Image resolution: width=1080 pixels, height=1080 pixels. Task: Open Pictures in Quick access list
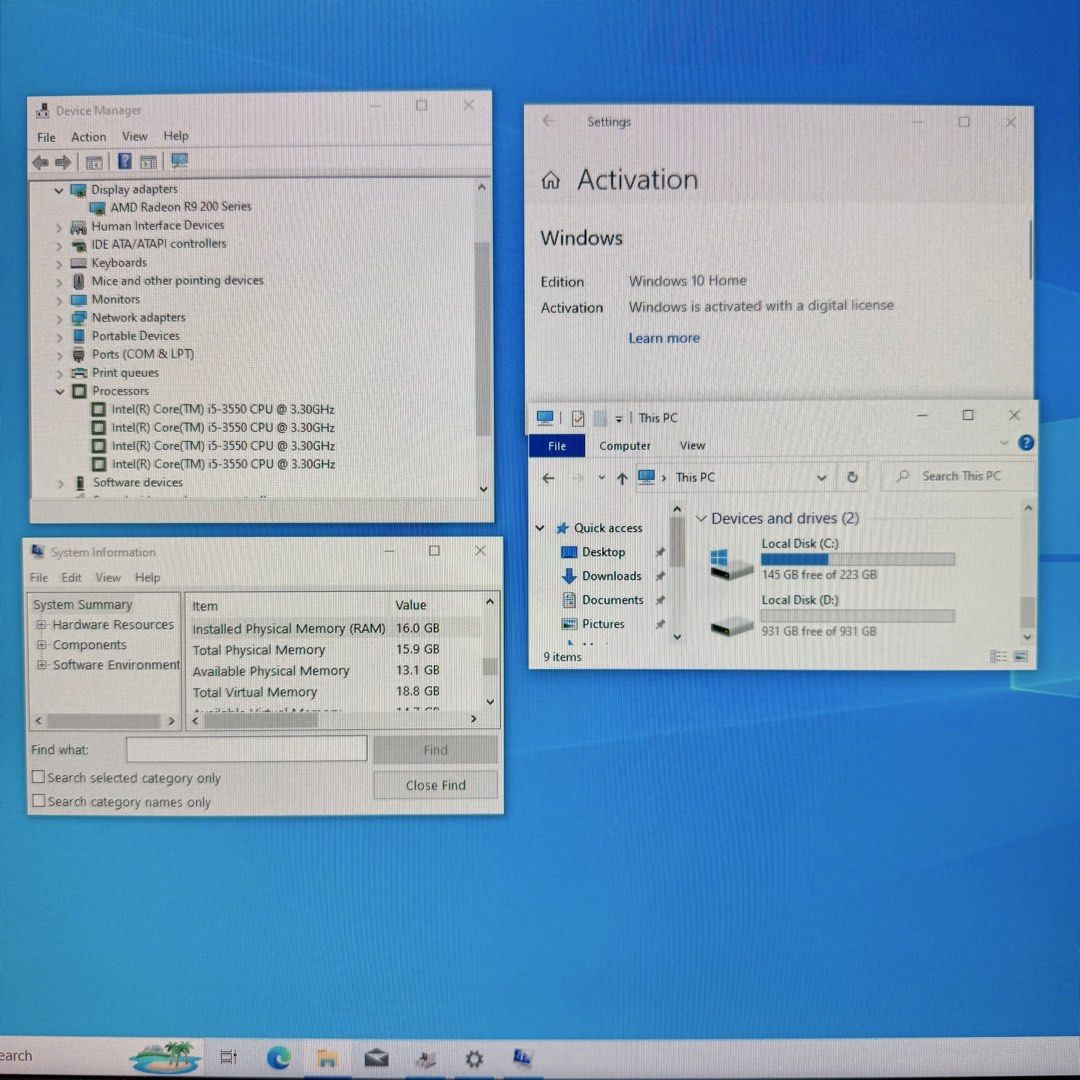[603, 624]
